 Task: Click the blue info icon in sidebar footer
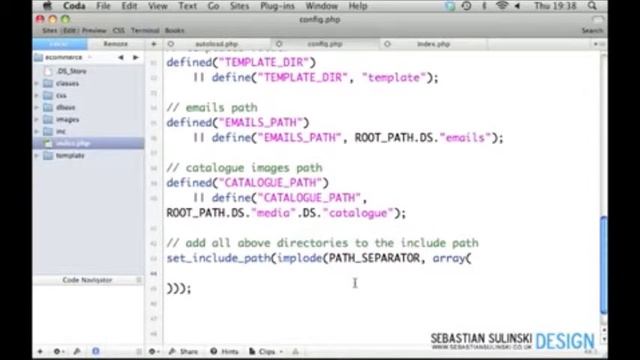96,351
